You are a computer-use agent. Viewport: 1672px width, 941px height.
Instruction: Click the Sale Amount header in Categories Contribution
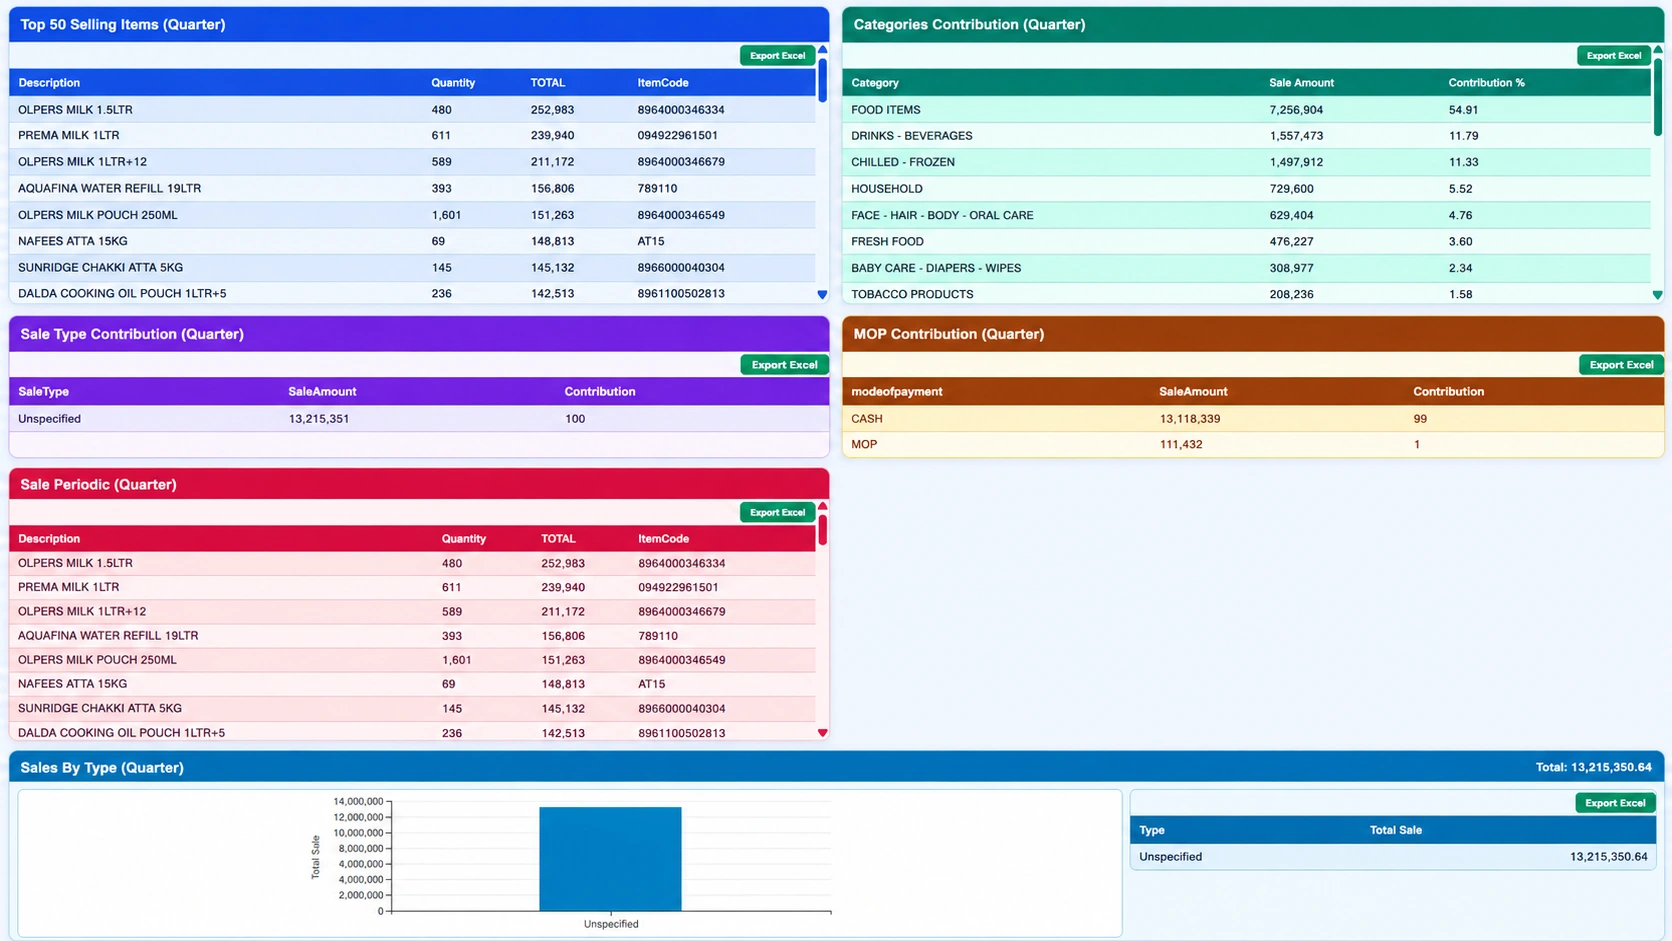(1301, 83)
